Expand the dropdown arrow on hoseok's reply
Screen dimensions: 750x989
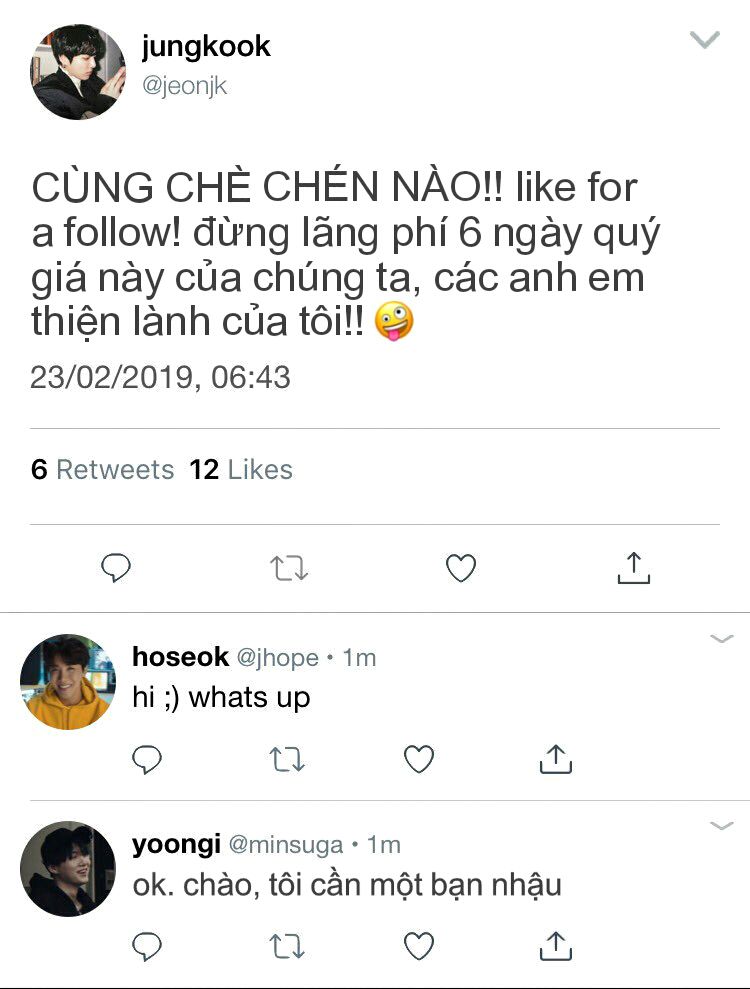click(x=722, y=639)
